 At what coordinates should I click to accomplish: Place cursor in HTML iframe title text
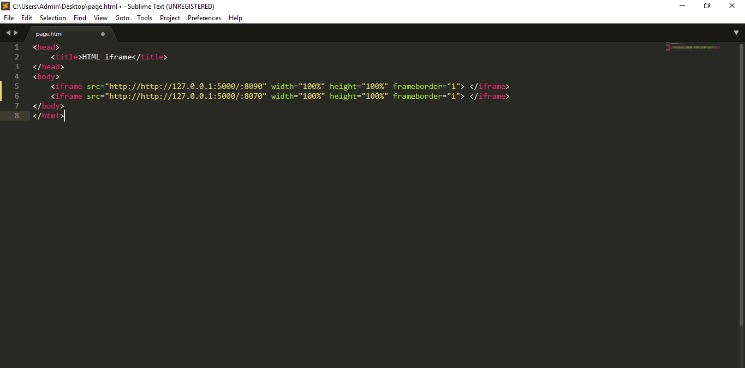tap(107, 57)
